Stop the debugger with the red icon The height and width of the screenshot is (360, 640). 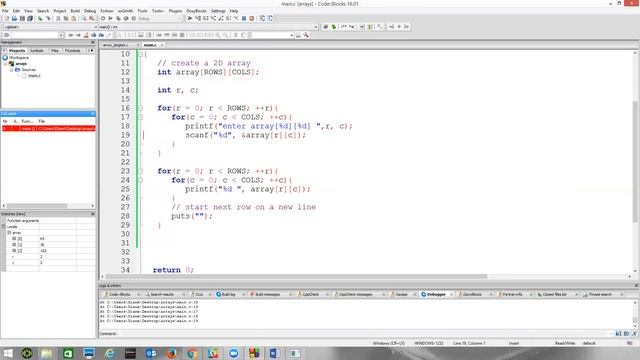(252, 18)
